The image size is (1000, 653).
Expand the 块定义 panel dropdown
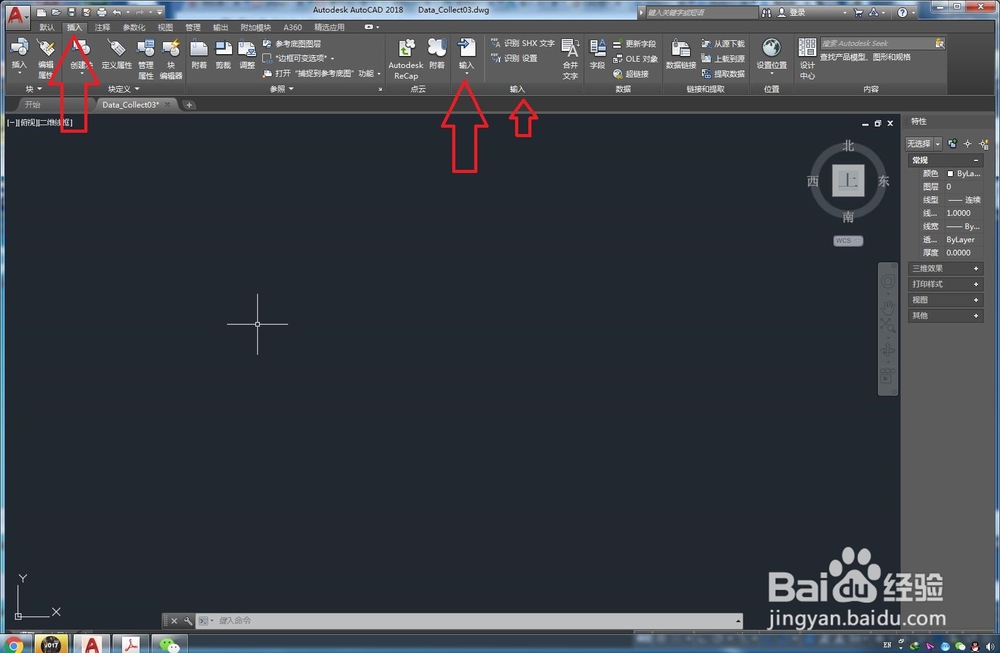tap(123, 89)
